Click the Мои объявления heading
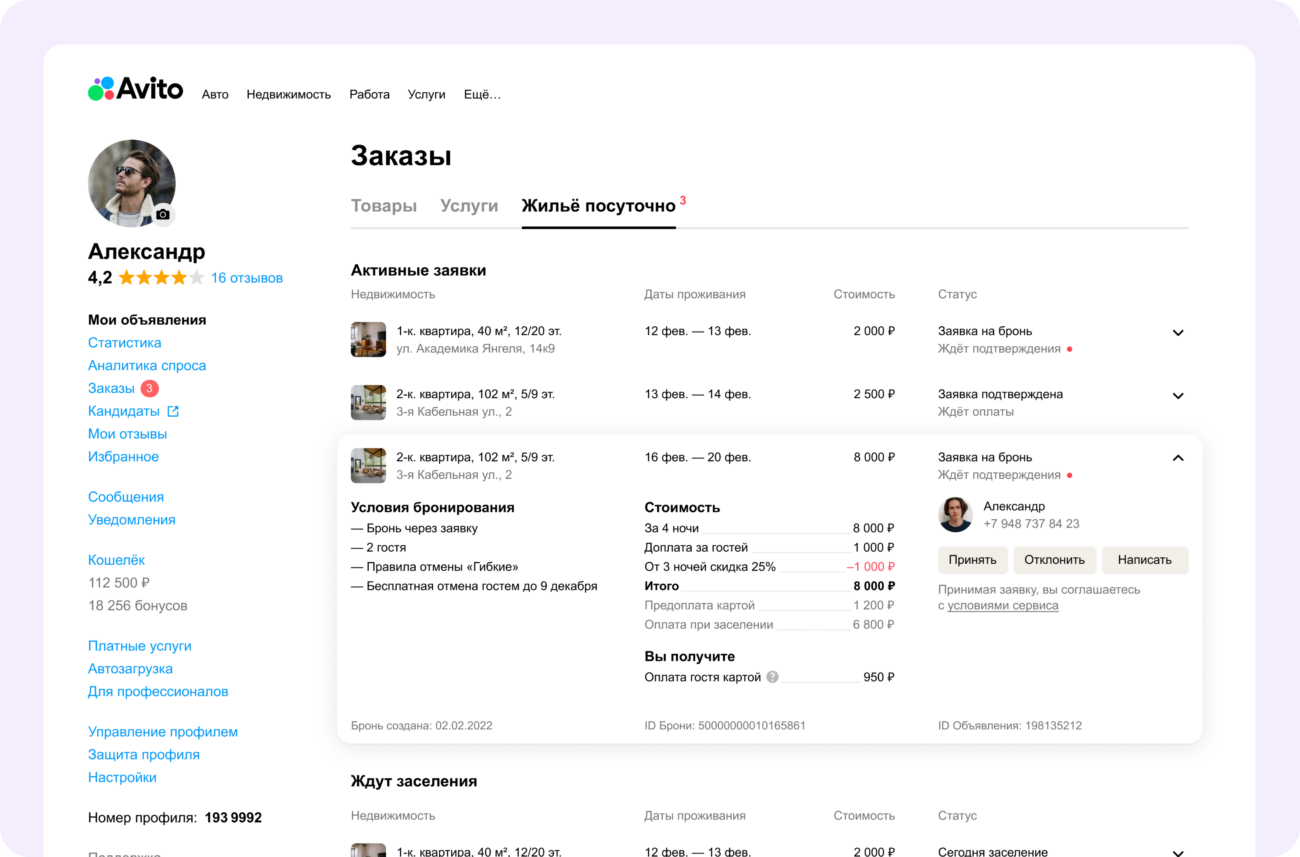 147,320
